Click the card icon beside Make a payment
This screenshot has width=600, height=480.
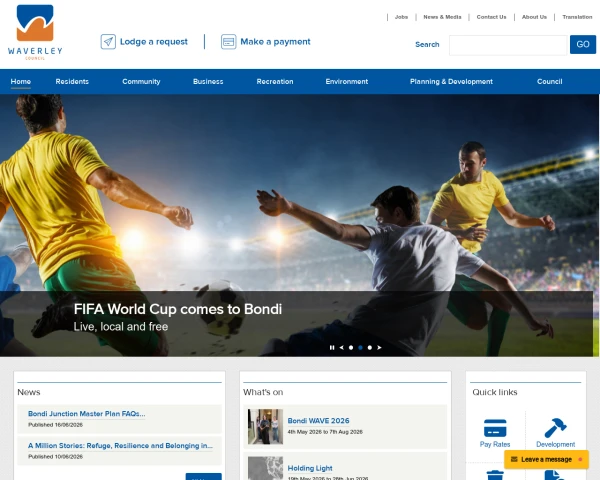(x=228, y=42)
